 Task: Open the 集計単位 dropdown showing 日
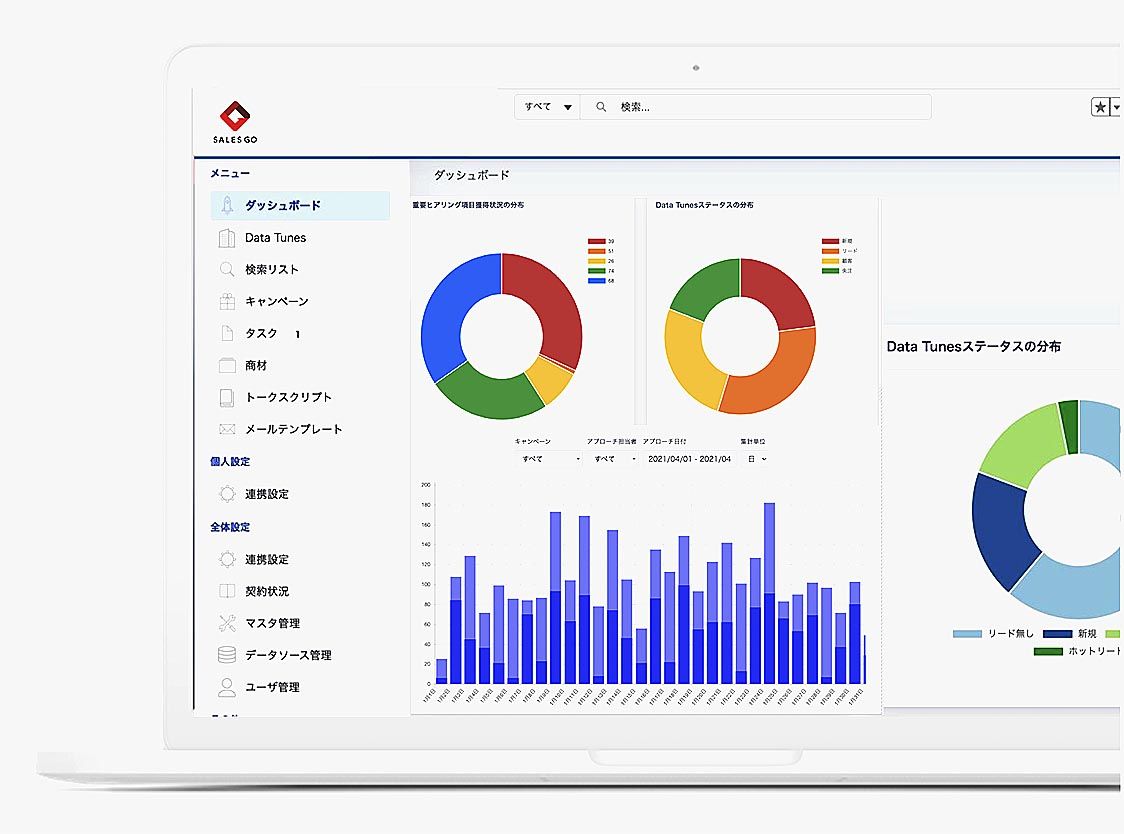pyautogui.click(x=755, y=459)
